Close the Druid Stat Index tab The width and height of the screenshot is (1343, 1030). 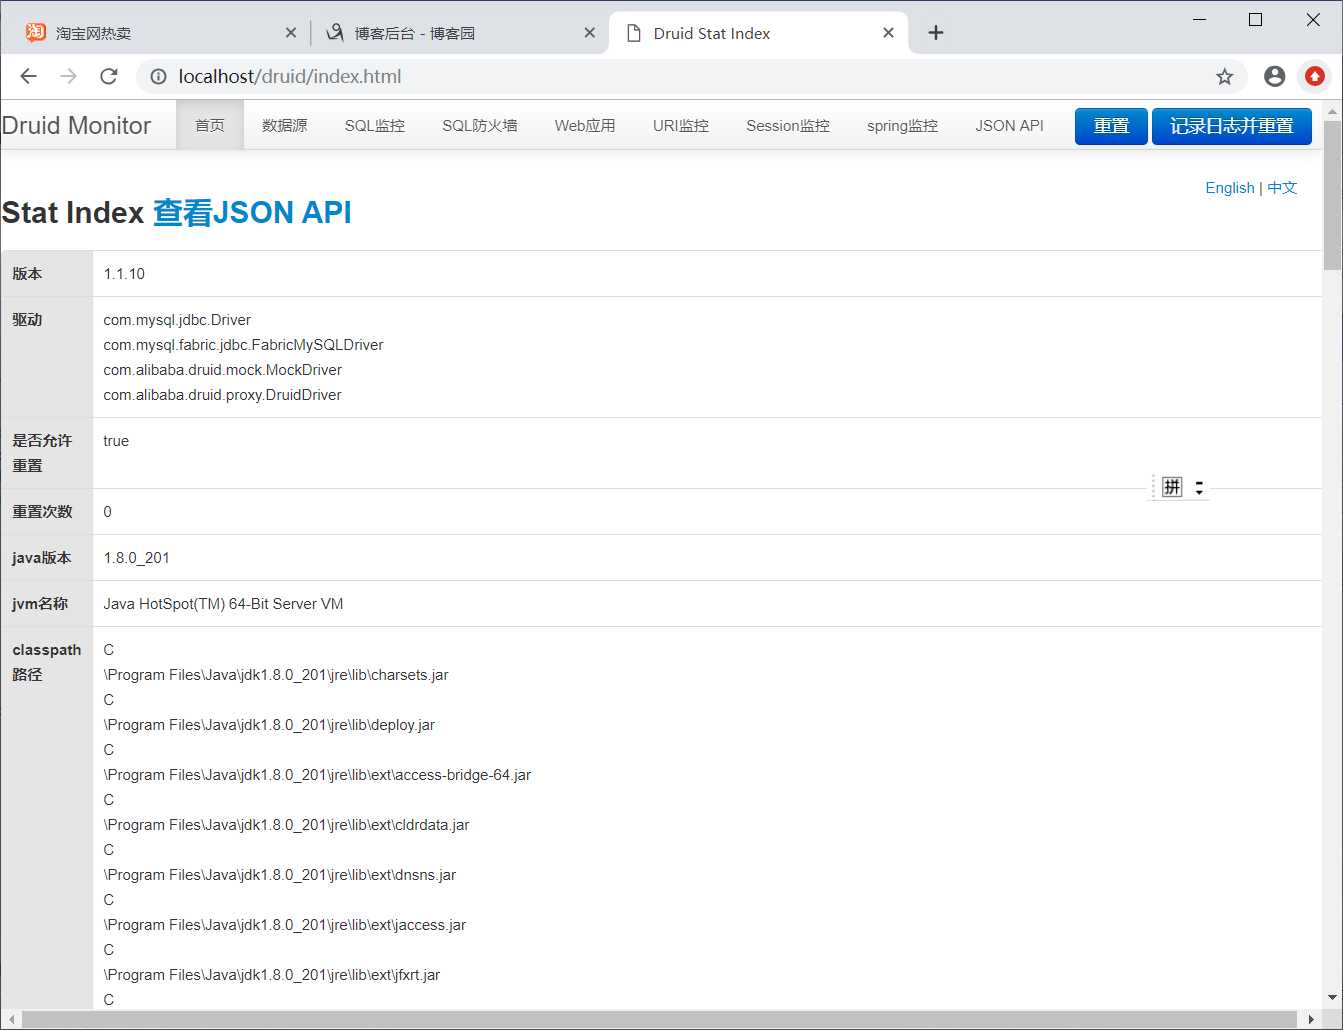pyautogui.click(x=888, y=33)
